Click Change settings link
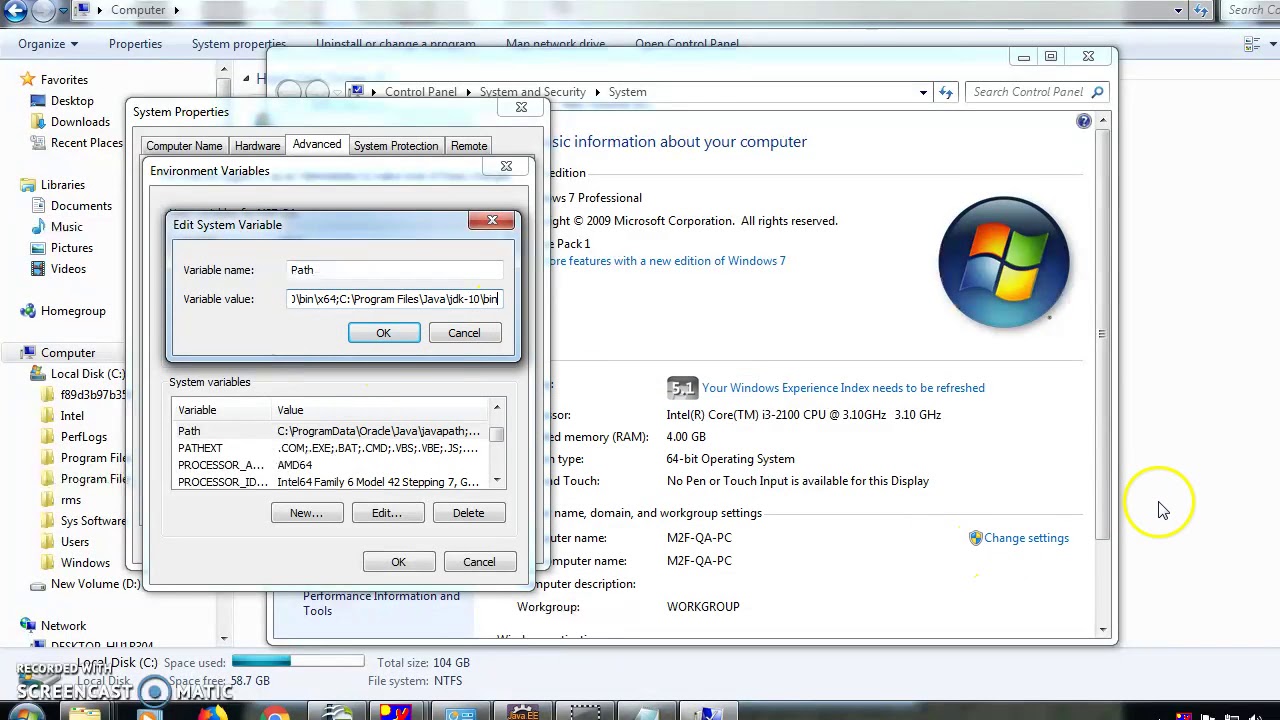The height and width of the screenshot is (720, 1280). pos(1026,538)
